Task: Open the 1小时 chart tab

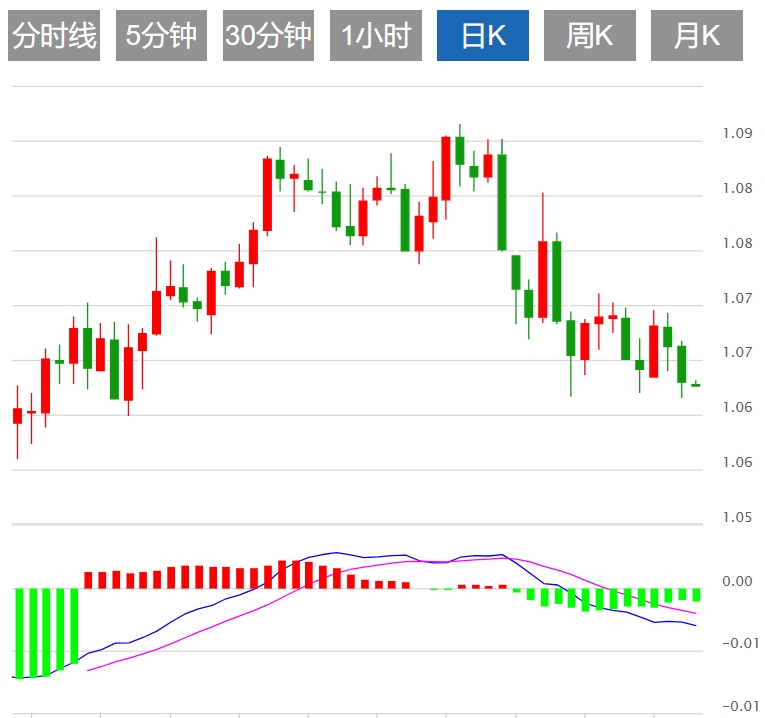Action: coord(376,36)
